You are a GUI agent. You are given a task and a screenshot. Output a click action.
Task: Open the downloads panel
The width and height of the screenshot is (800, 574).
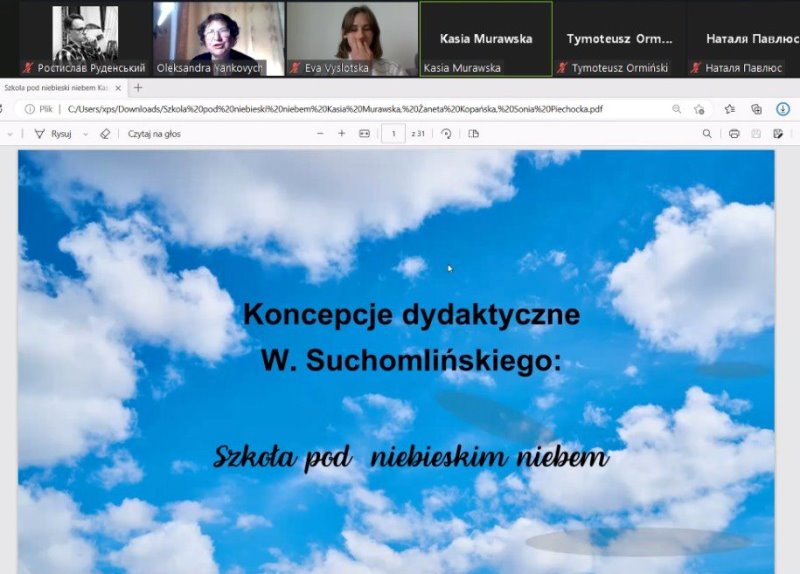[x=783, y=109]
